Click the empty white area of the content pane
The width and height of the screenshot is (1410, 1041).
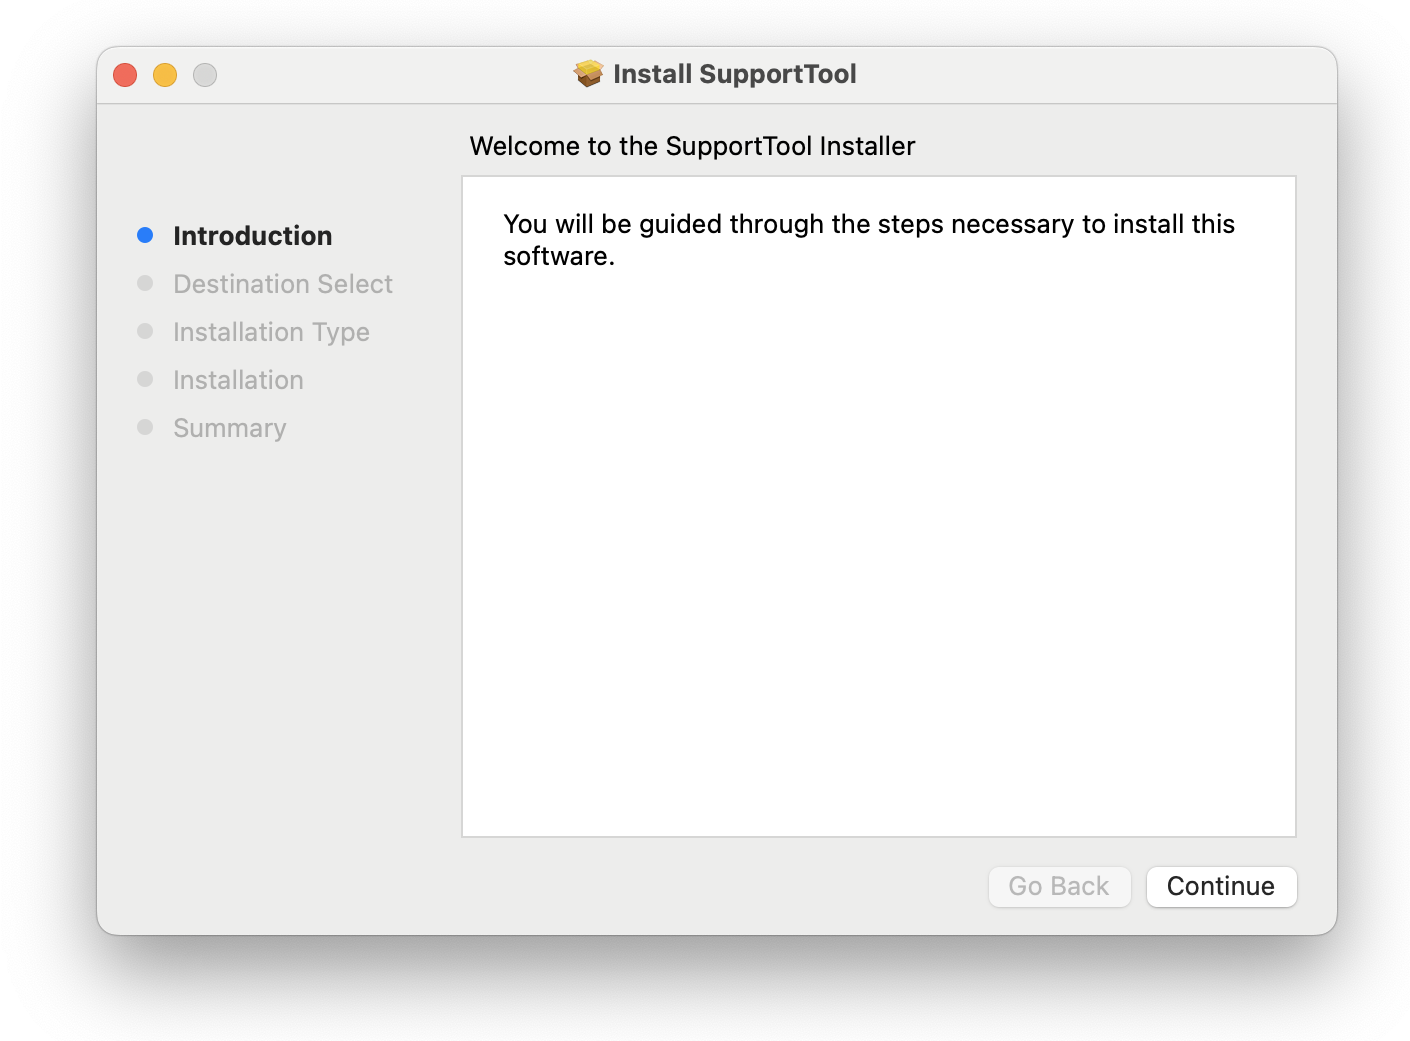pyautogui.click(x=878, y=560)
